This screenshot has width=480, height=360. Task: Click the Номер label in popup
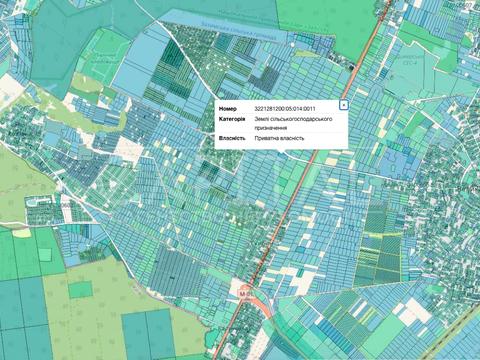click(x=228, y=109)
